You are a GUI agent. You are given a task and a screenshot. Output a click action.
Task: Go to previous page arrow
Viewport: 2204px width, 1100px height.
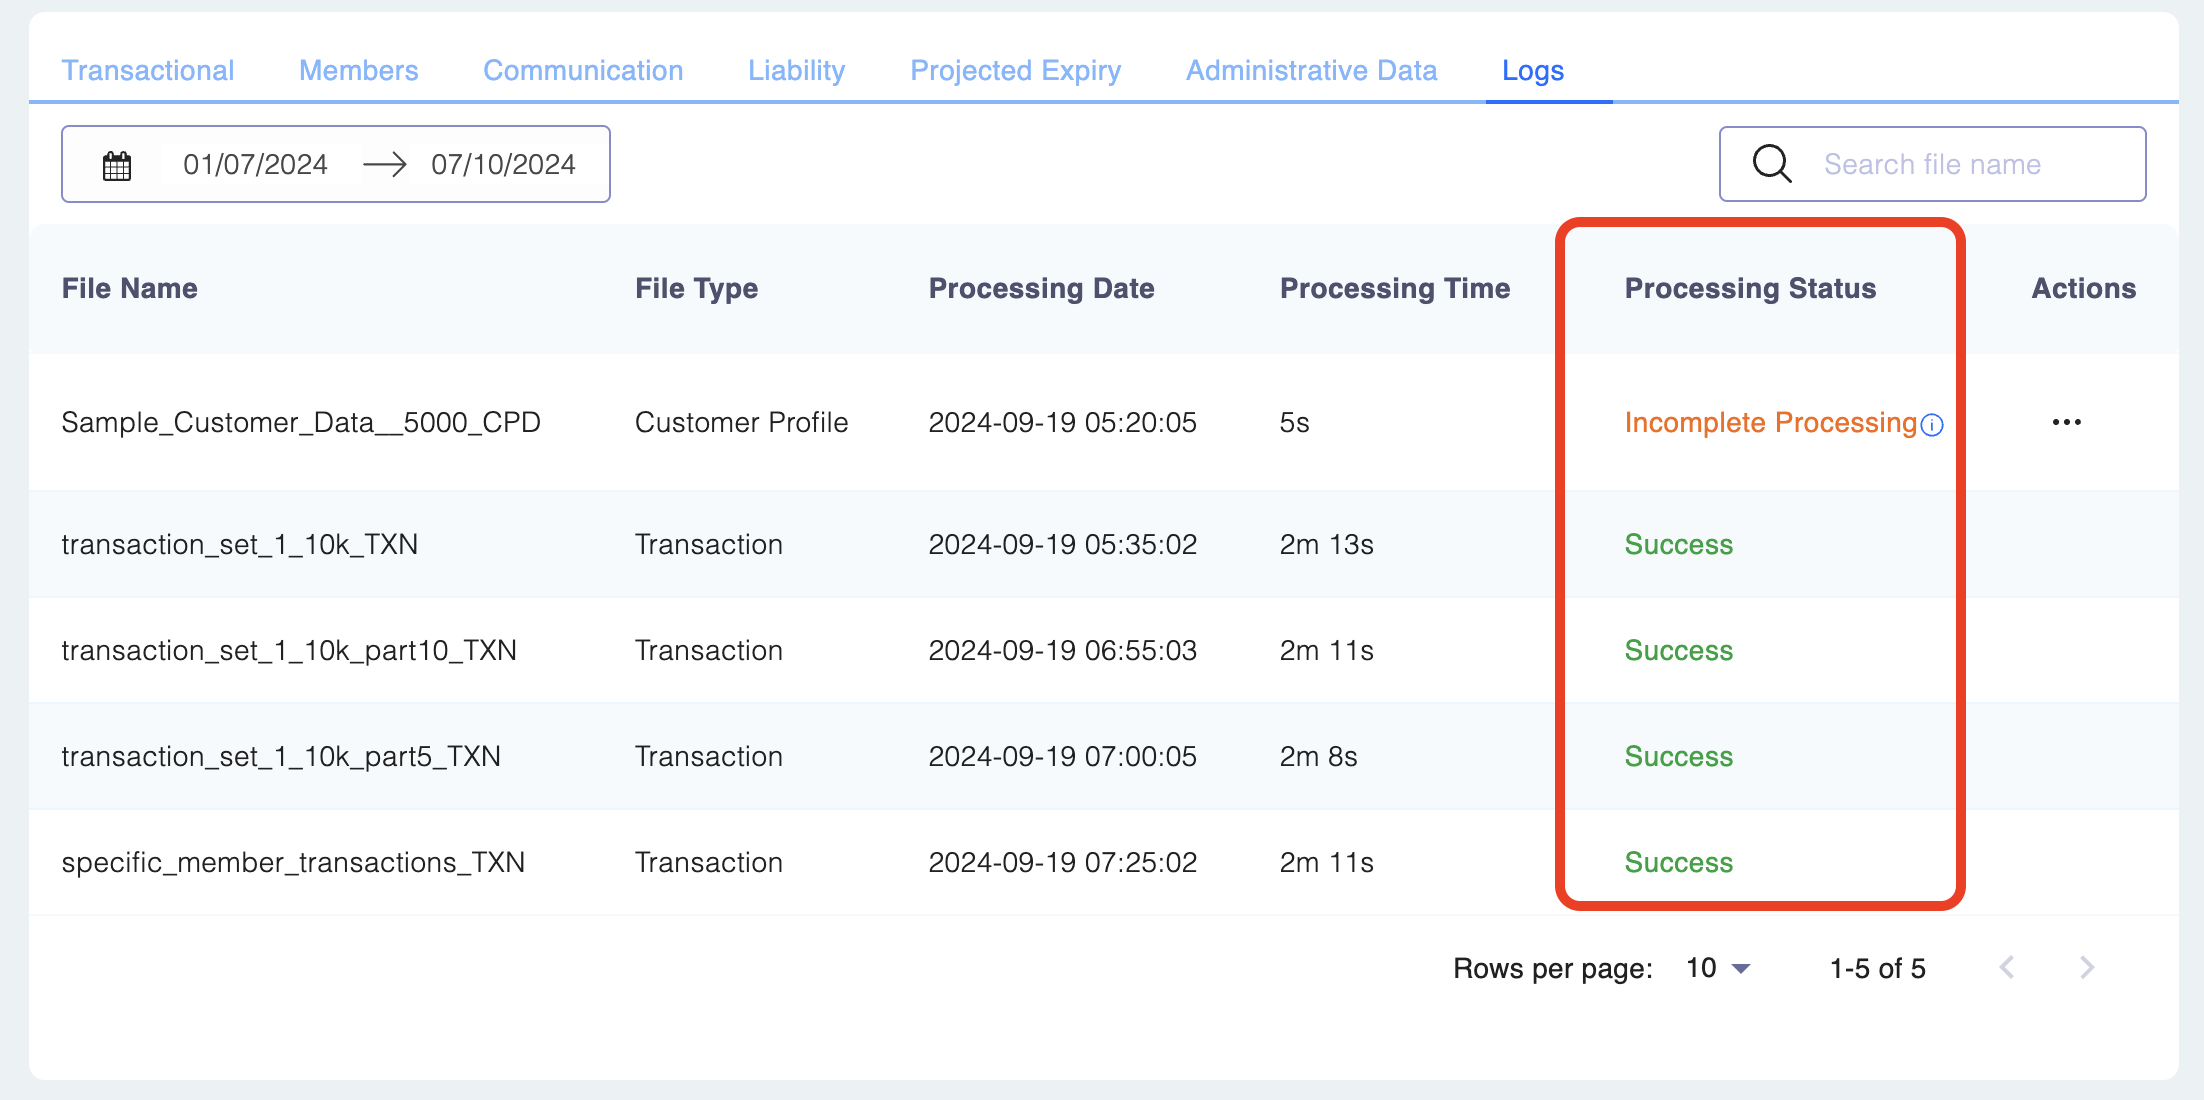2006,967
